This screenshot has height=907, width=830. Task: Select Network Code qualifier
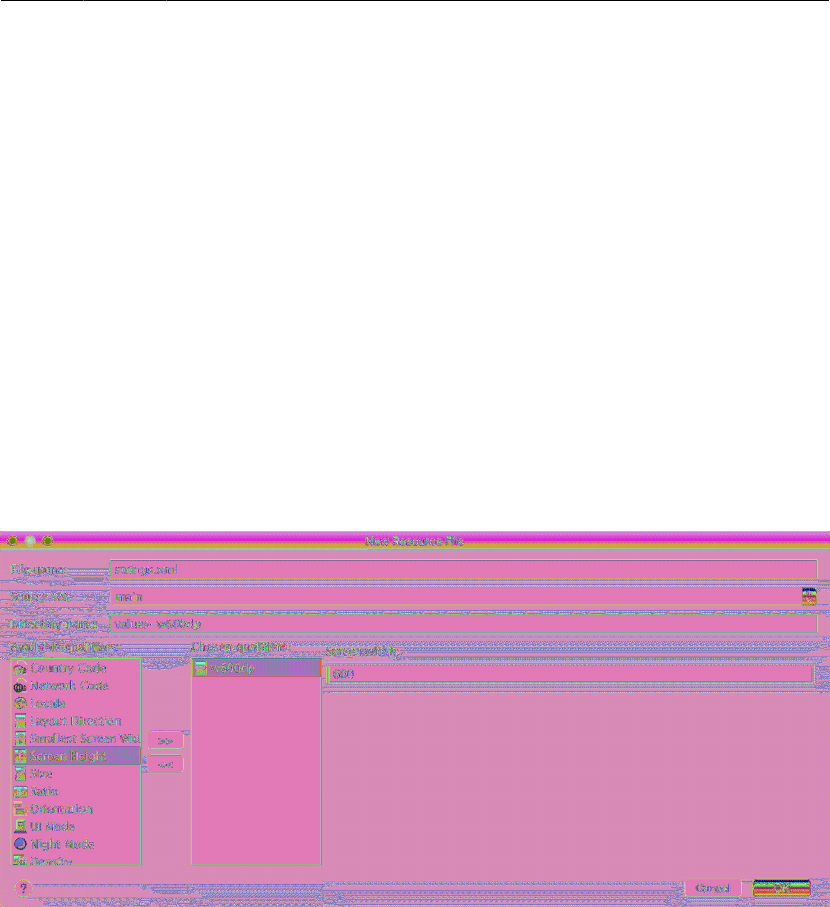pos(76,686)
